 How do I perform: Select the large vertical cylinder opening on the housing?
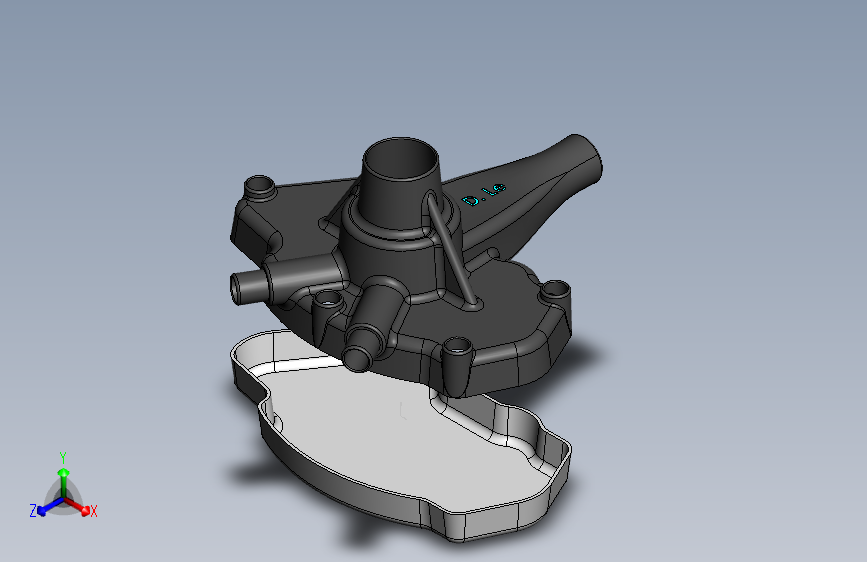(x=400, y=159)
